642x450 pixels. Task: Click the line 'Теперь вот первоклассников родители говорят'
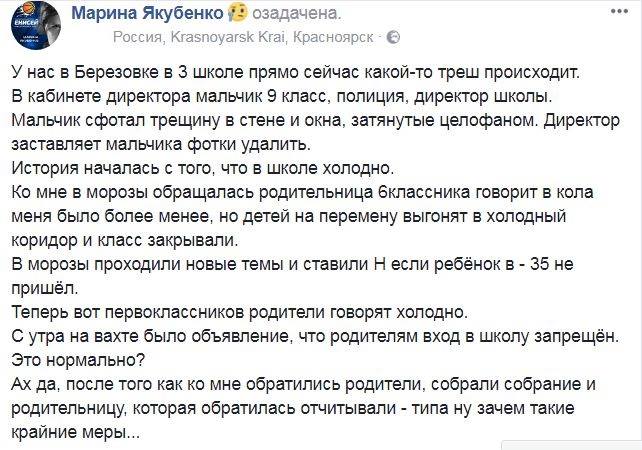[x=239, y=312]
